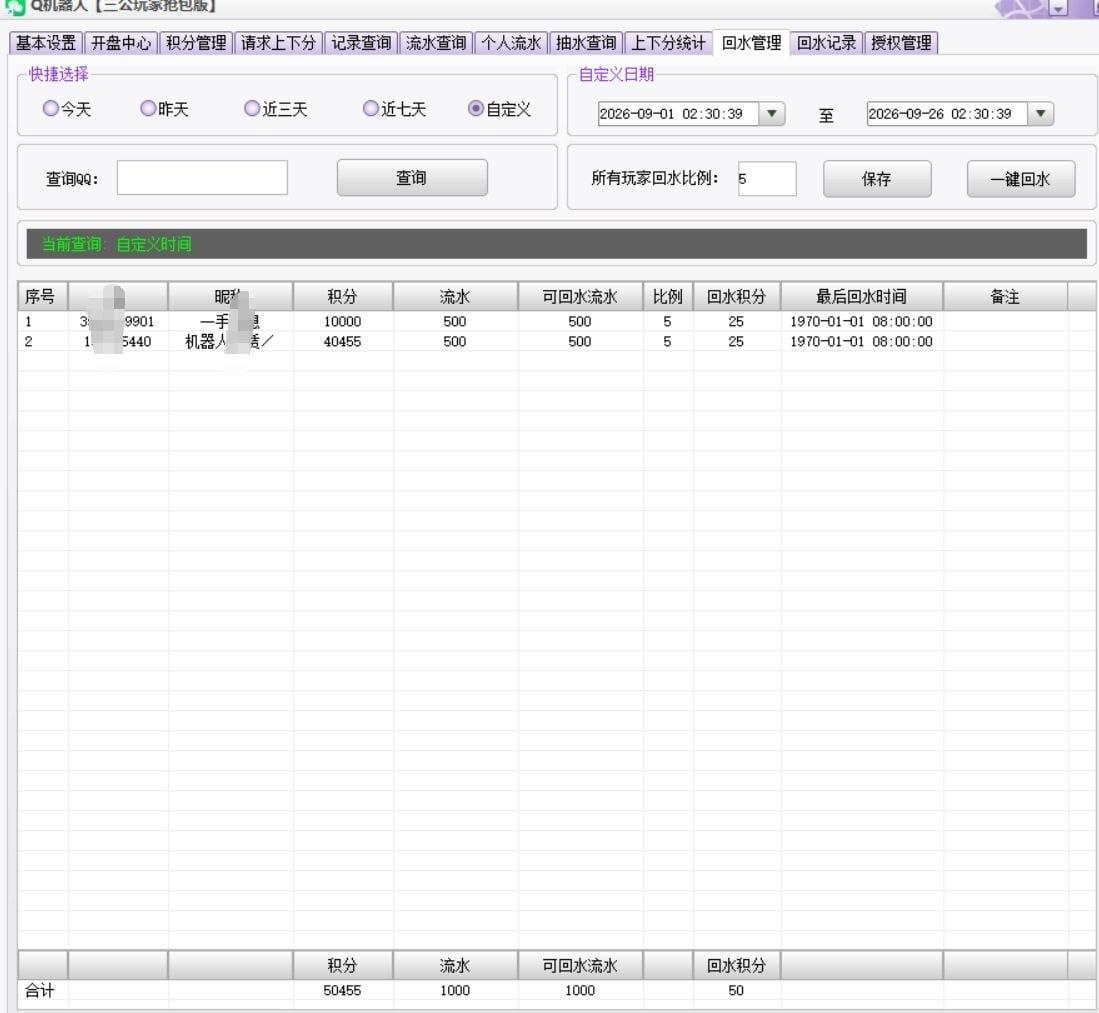The width and height of the screenshot is (1099, 1013).
Task: Click the 备注 column header
Action: (1005, 297)
